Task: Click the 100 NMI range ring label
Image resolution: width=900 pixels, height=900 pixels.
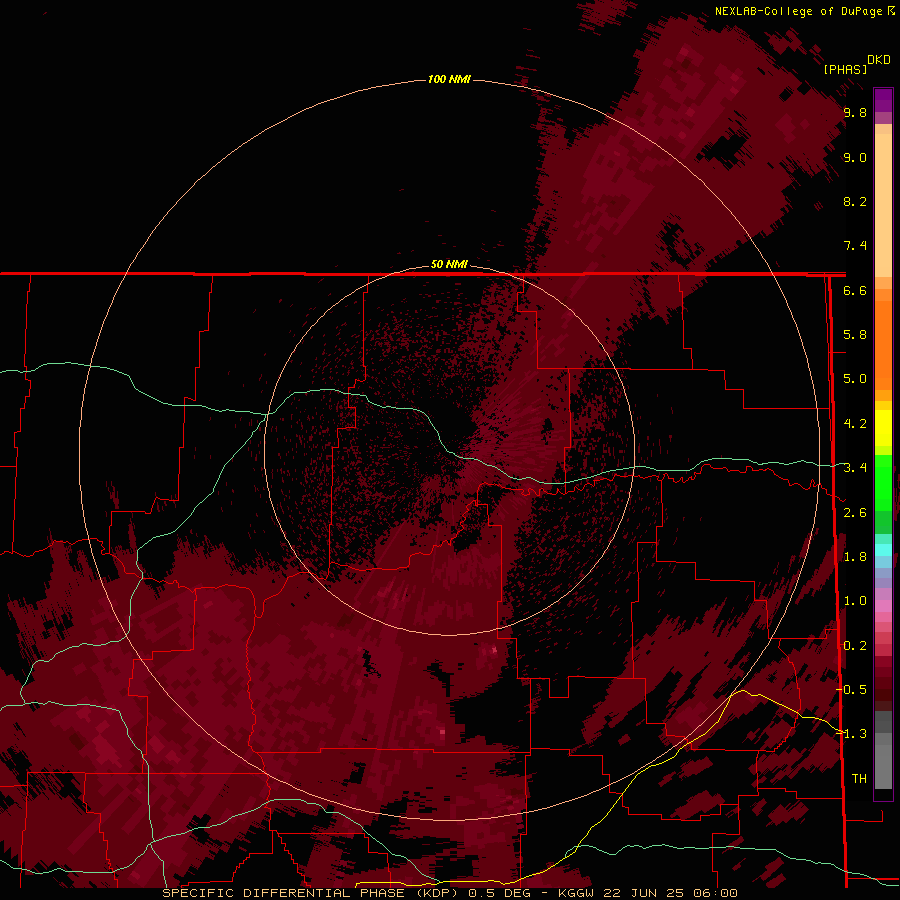Action: (x=449, y=79)
